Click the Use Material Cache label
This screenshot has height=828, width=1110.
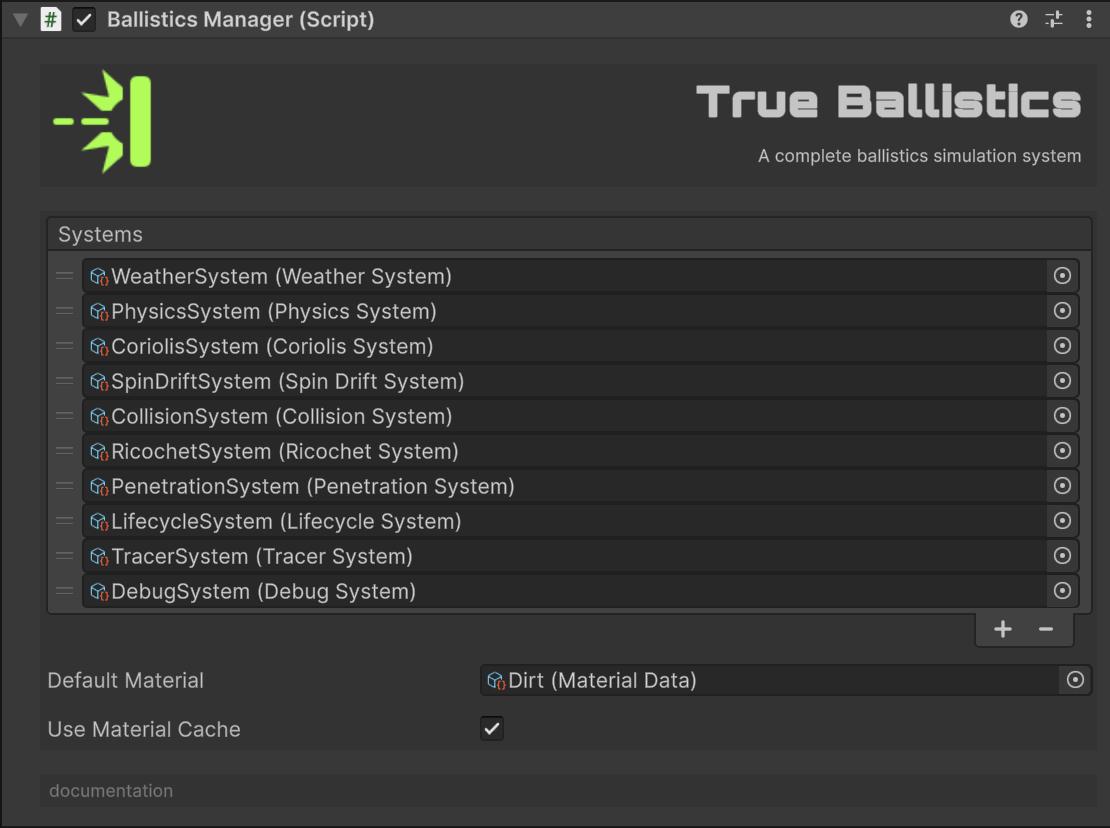tap(144, 730)
